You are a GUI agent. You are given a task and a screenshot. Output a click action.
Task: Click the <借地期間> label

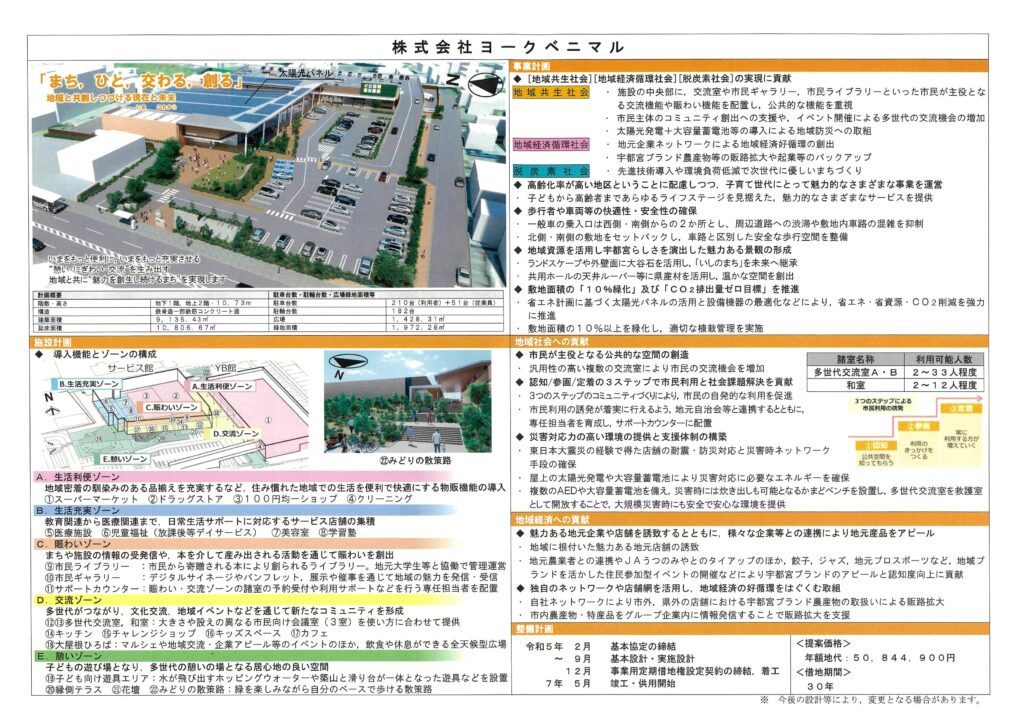pos(823,672)
